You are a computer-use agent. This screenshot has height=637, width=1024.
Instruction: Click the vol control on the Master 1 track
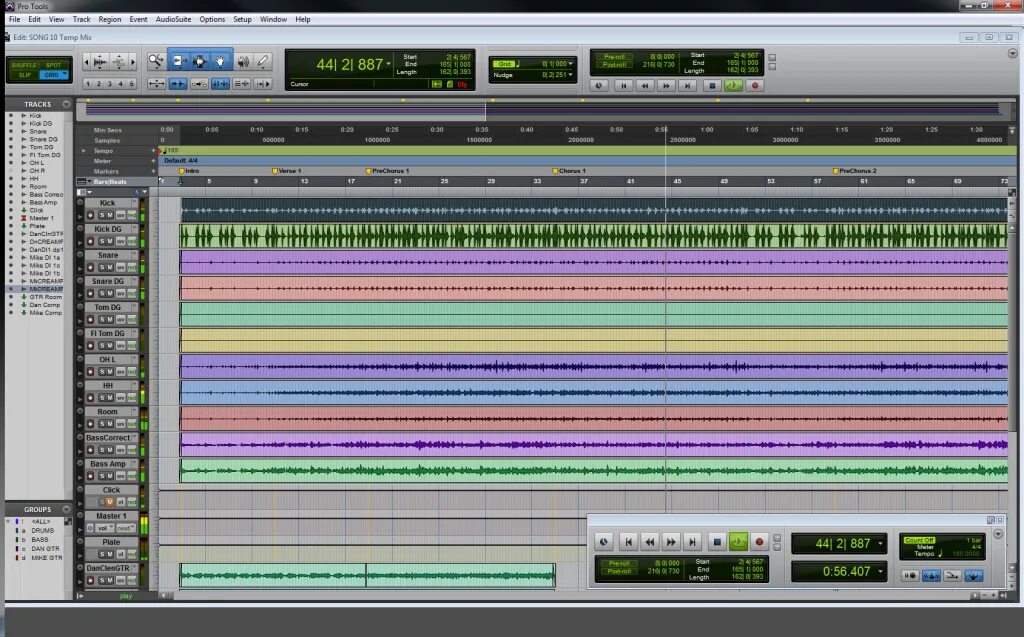(104, 527)
